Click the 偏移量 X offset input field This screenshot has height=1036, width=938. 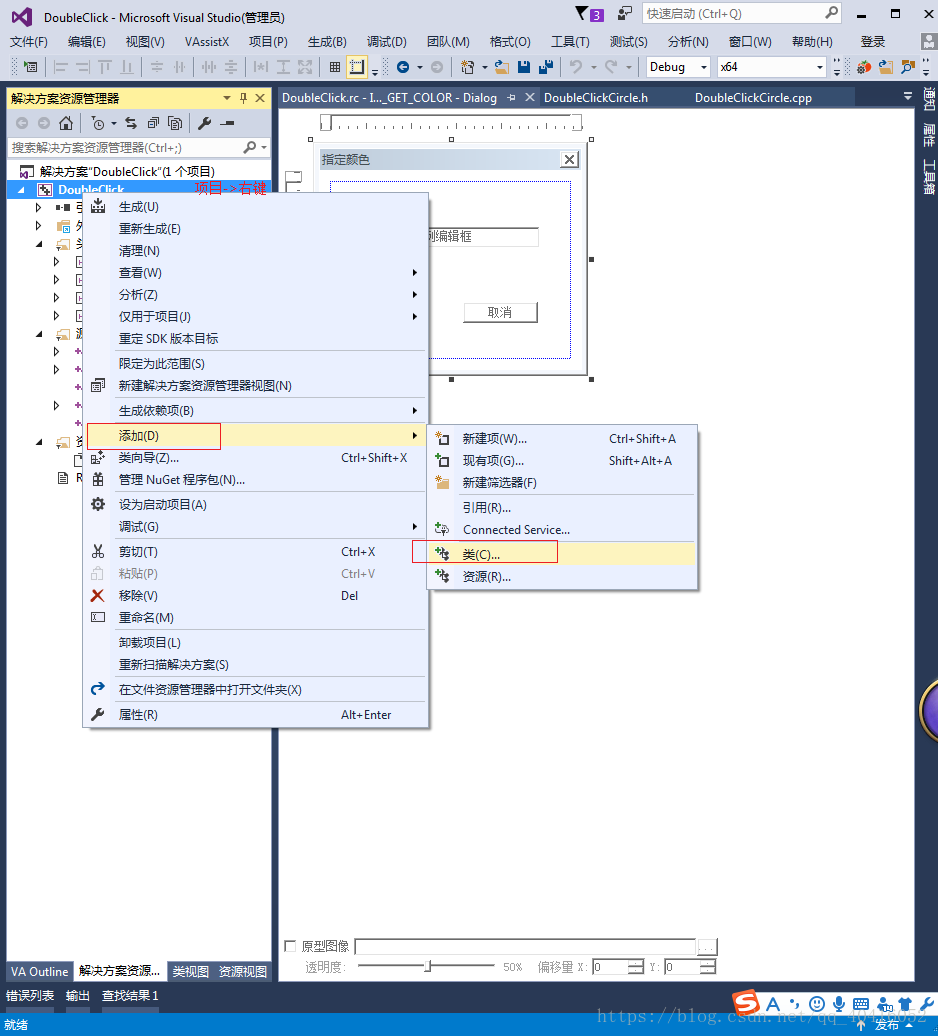609,967
